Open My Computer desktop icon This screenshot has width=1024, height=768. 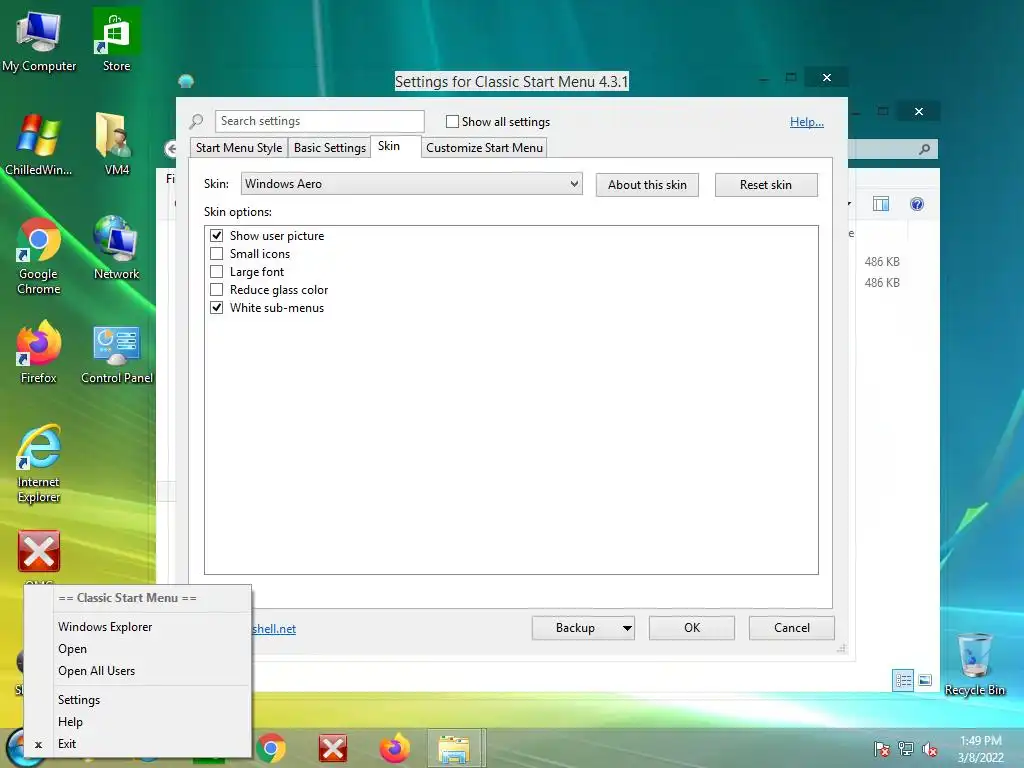tap(39, 41)
